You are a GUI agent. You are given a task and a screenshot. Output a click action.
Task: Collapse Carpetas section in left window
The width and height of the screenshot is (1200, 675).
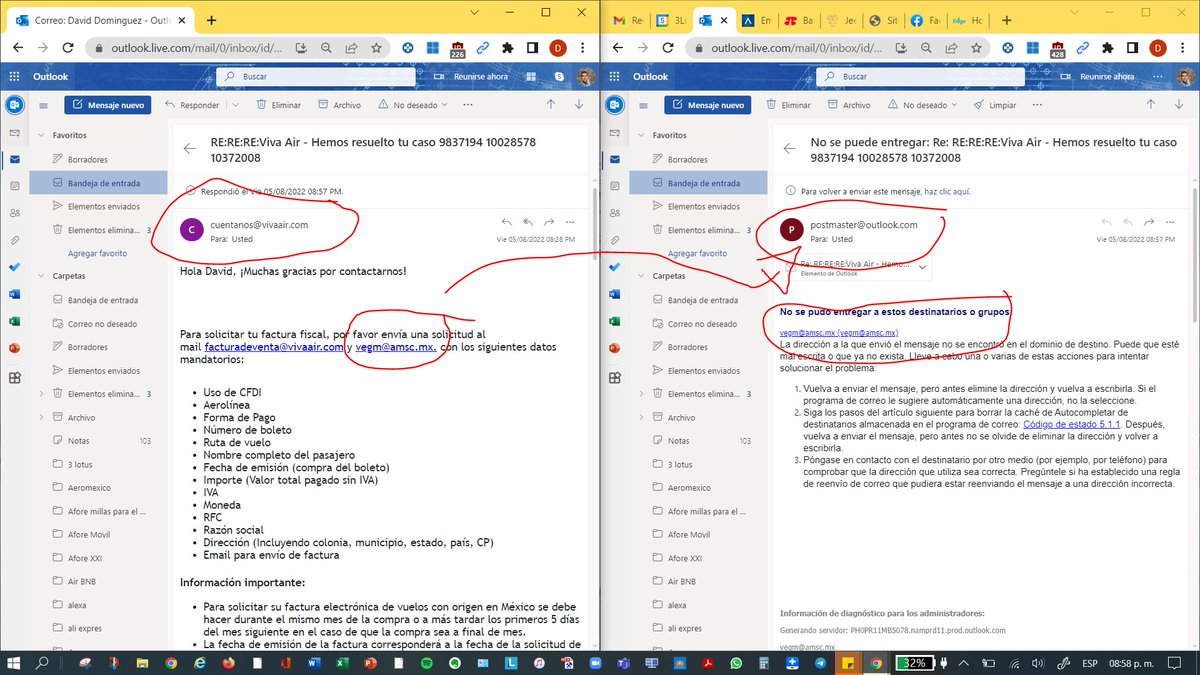click(41, 275)
